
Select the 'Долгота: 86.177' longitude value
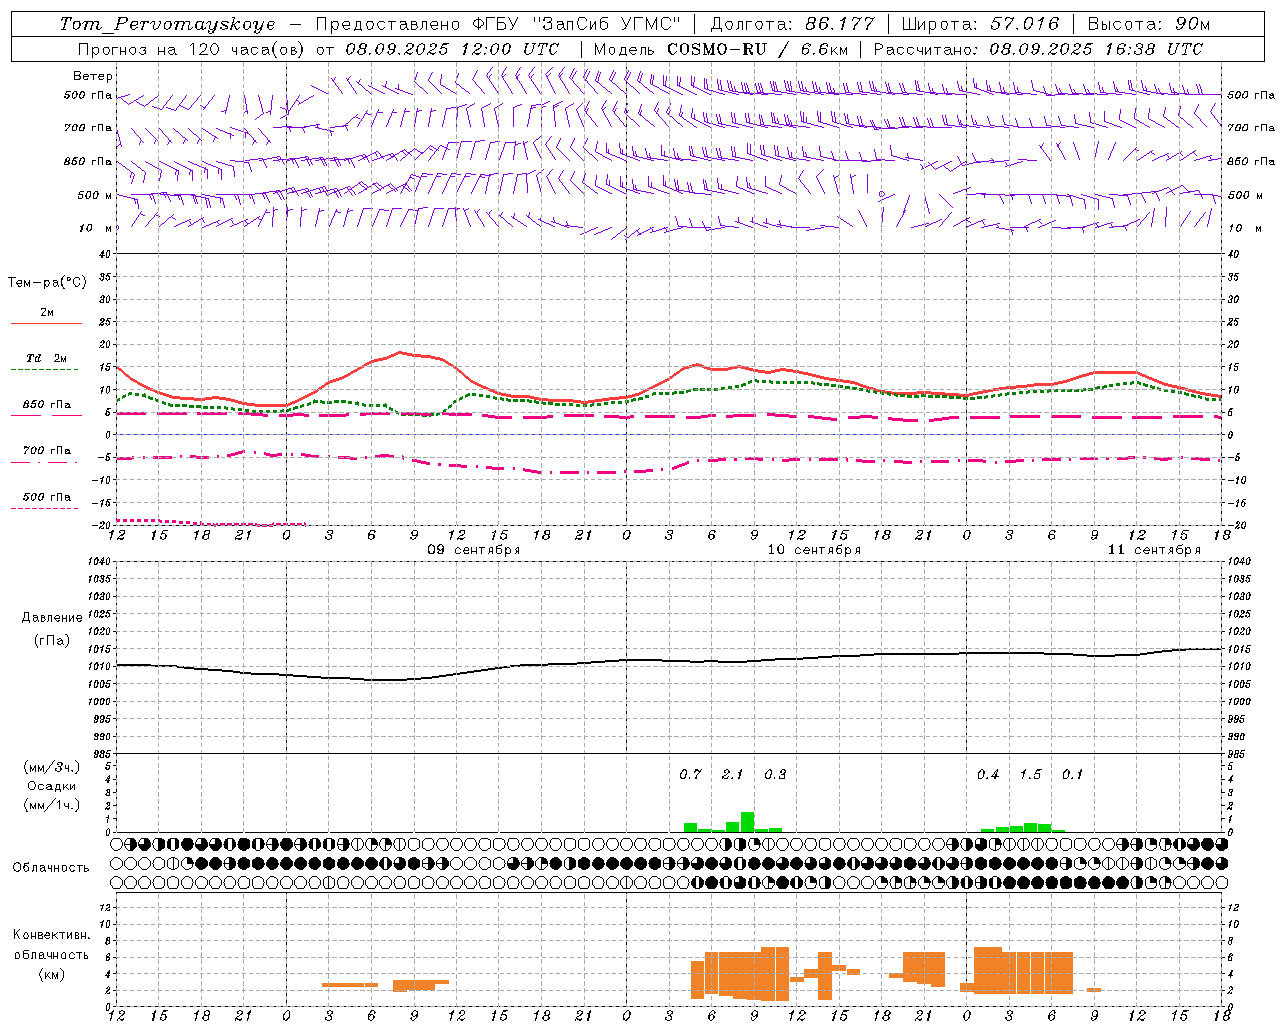tap(792, 24)
